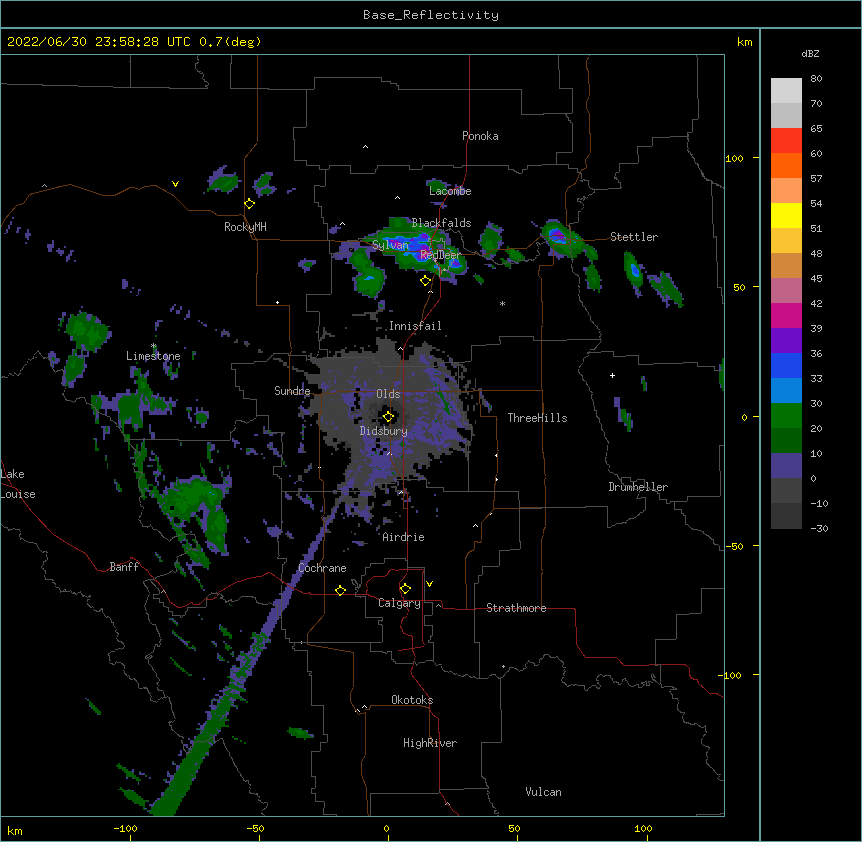Select the Cochrane label
This screenshot has height=842, width=862.
322,568
